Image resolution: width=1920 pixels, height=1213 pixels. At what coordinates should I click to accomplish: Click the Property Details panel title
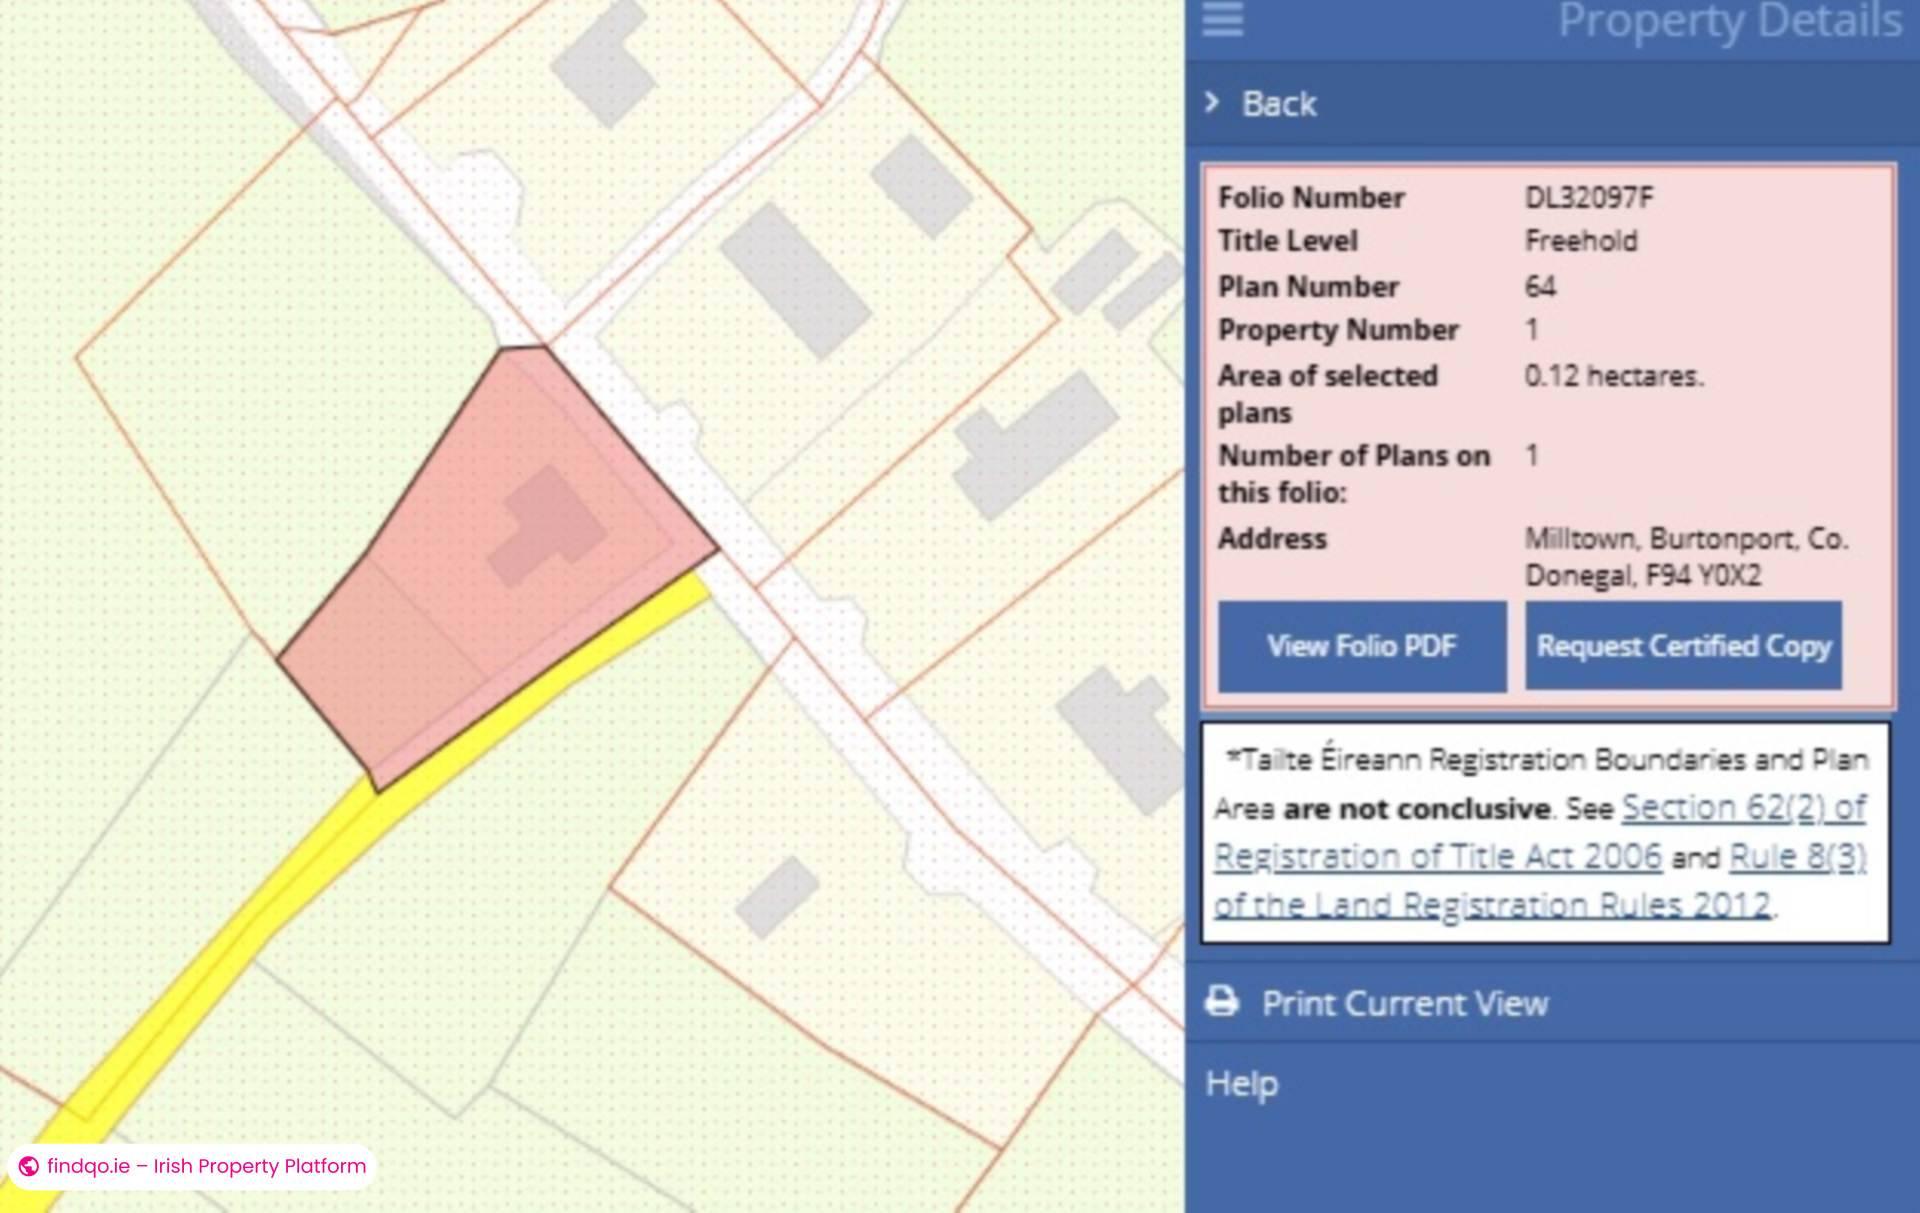tap(1729, 22)
